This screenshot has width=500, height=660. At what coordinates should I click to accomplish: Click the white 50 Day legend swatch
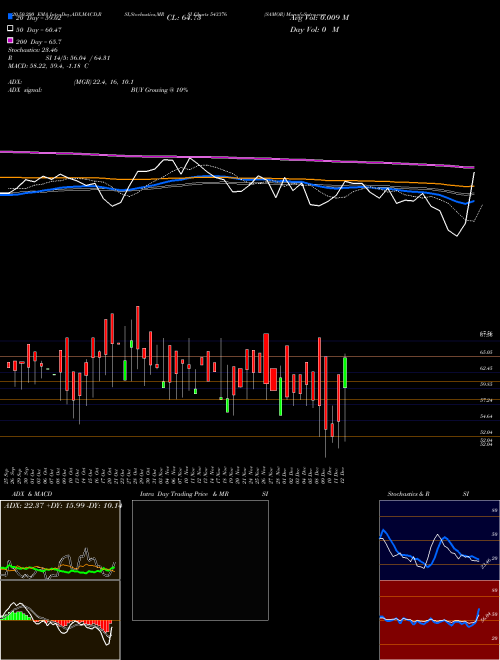tap(11, 29)
